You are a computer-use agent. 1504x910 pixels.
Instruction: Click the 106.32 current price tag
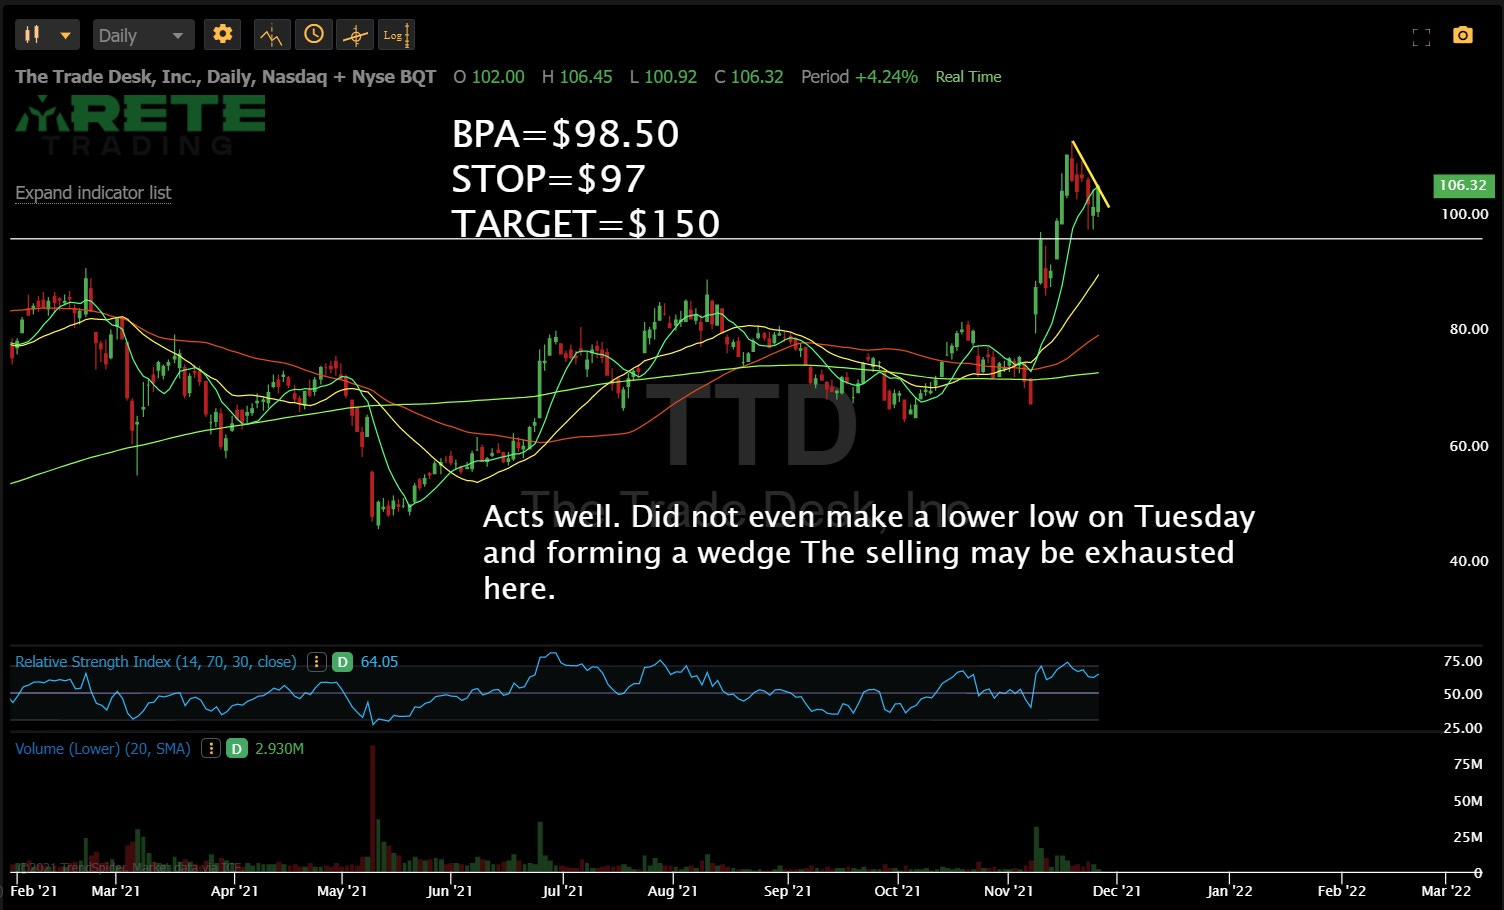coord(1463,185)
